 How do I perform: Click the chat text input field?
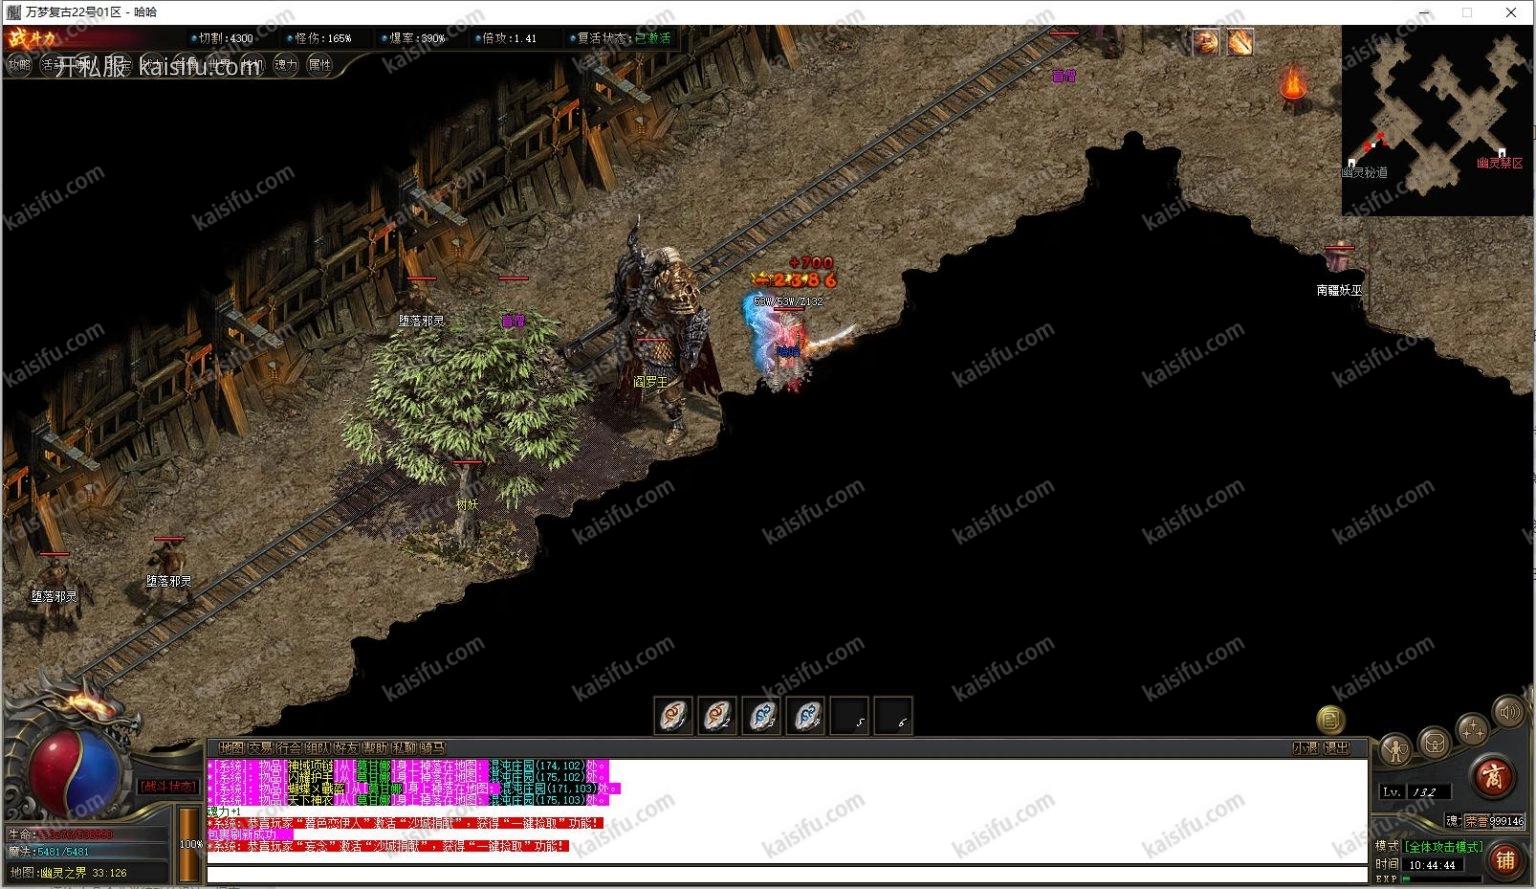[786, 875]
